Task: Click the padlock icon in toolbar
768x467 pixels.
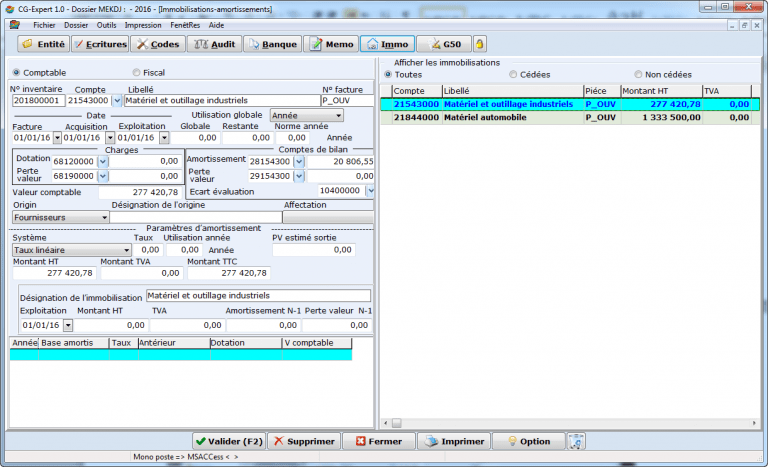Action: point(480,44)
